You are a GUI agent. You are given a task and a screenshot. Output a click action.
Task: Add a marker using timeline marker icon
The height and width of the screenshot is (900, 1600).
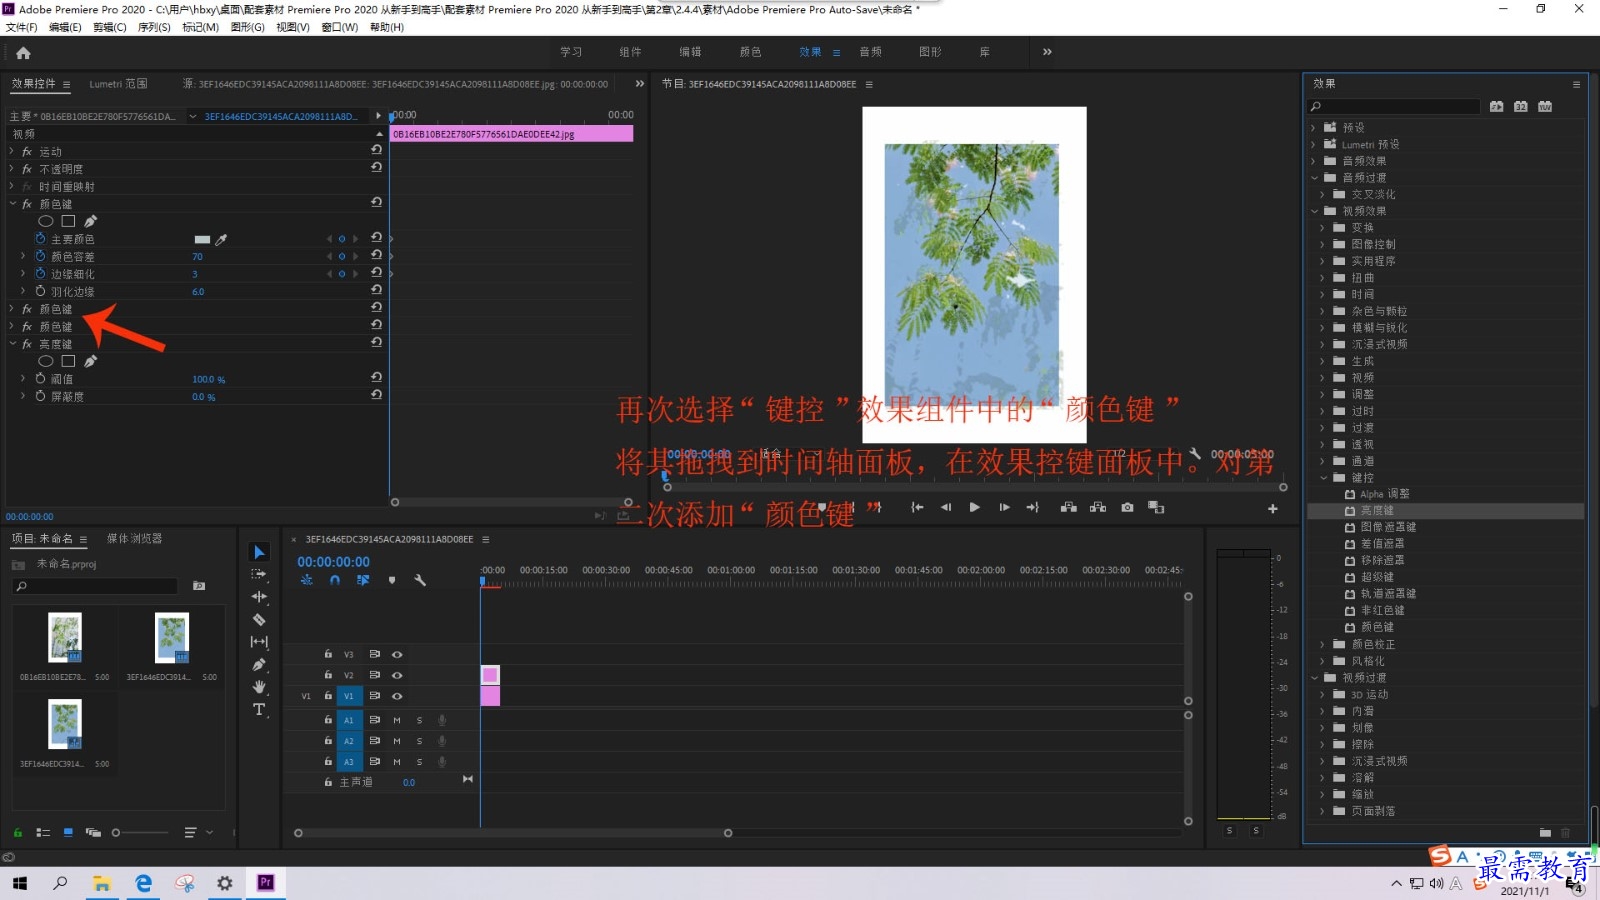coord(392,580)
